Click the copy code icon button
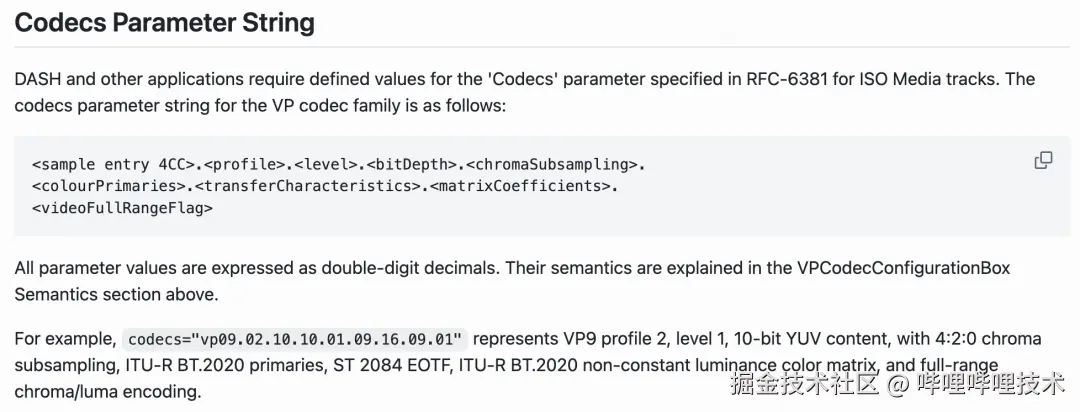This screenshot has width=1080, height=412. (x=1043, y=161)
